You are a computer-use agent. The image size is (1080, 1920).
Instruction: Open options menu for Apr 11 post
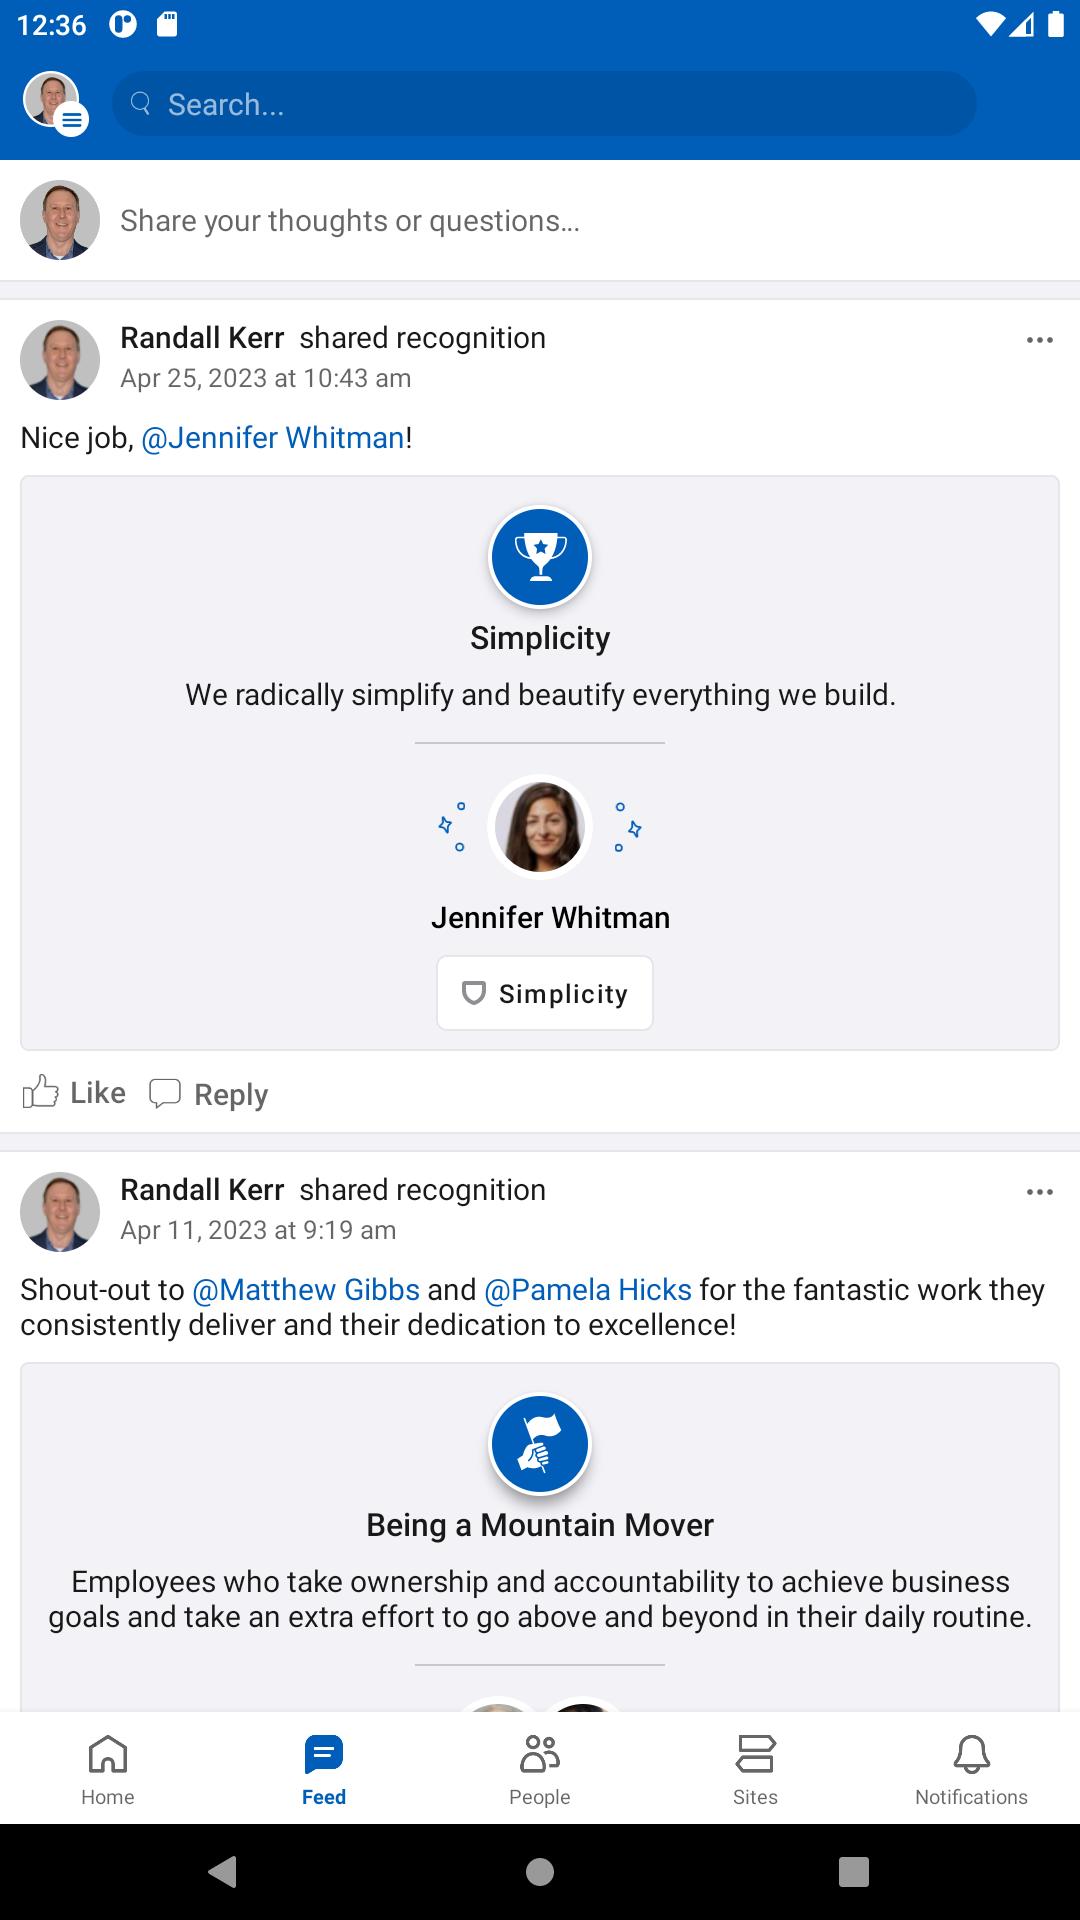coord(1039,1192)
